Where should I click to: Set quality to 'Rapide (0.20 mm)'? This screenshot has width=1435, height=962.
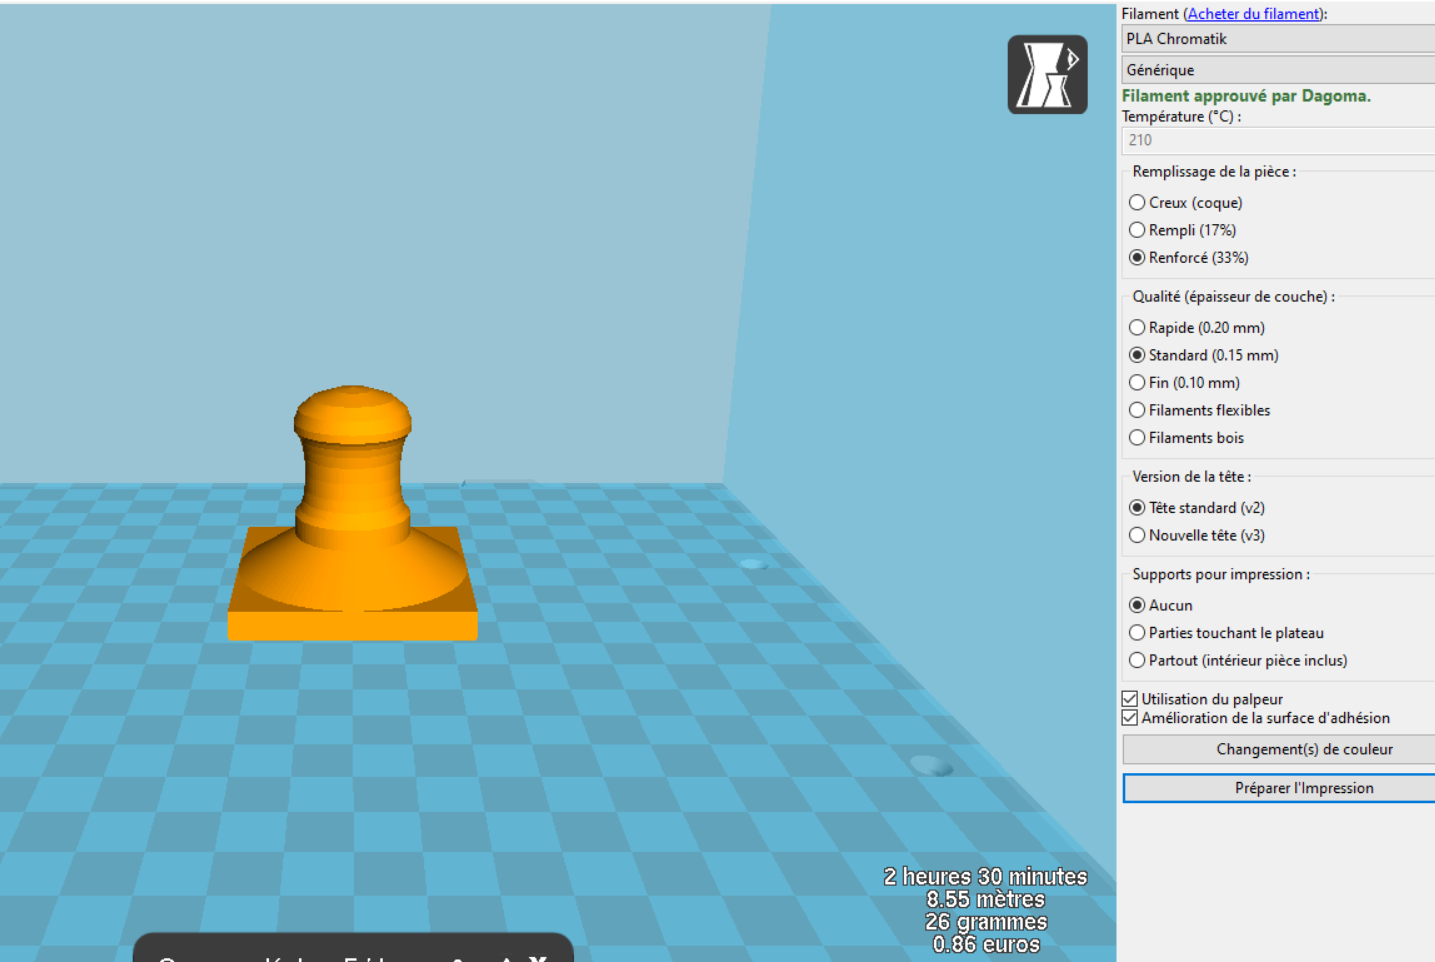tap(1137, 328)
